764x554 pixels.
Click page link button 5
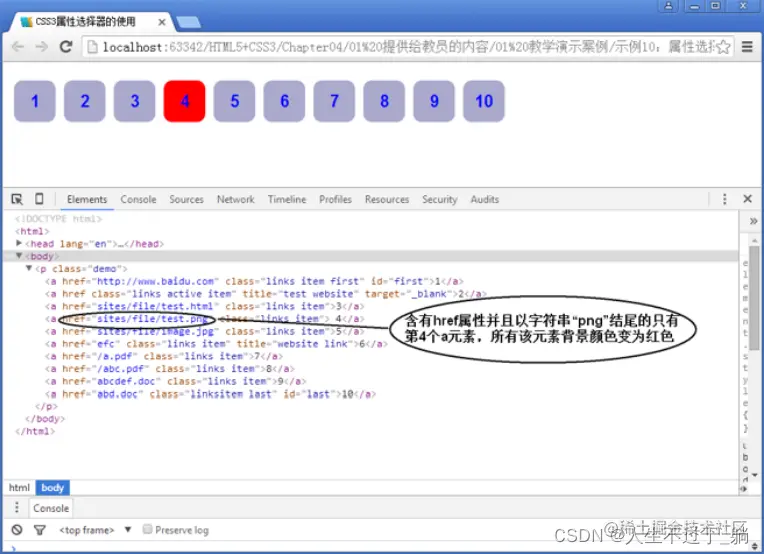[x=234, y=101]
